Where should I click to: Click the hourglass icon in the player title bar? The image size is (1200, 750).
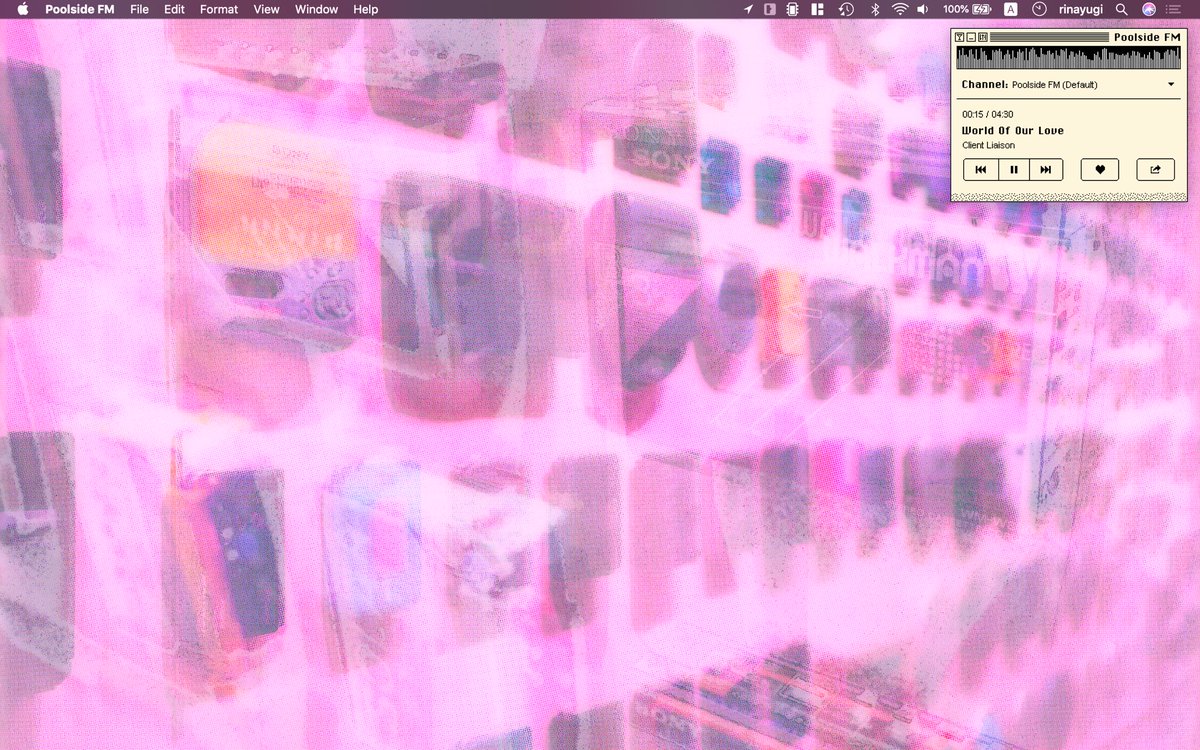[959, 36]
